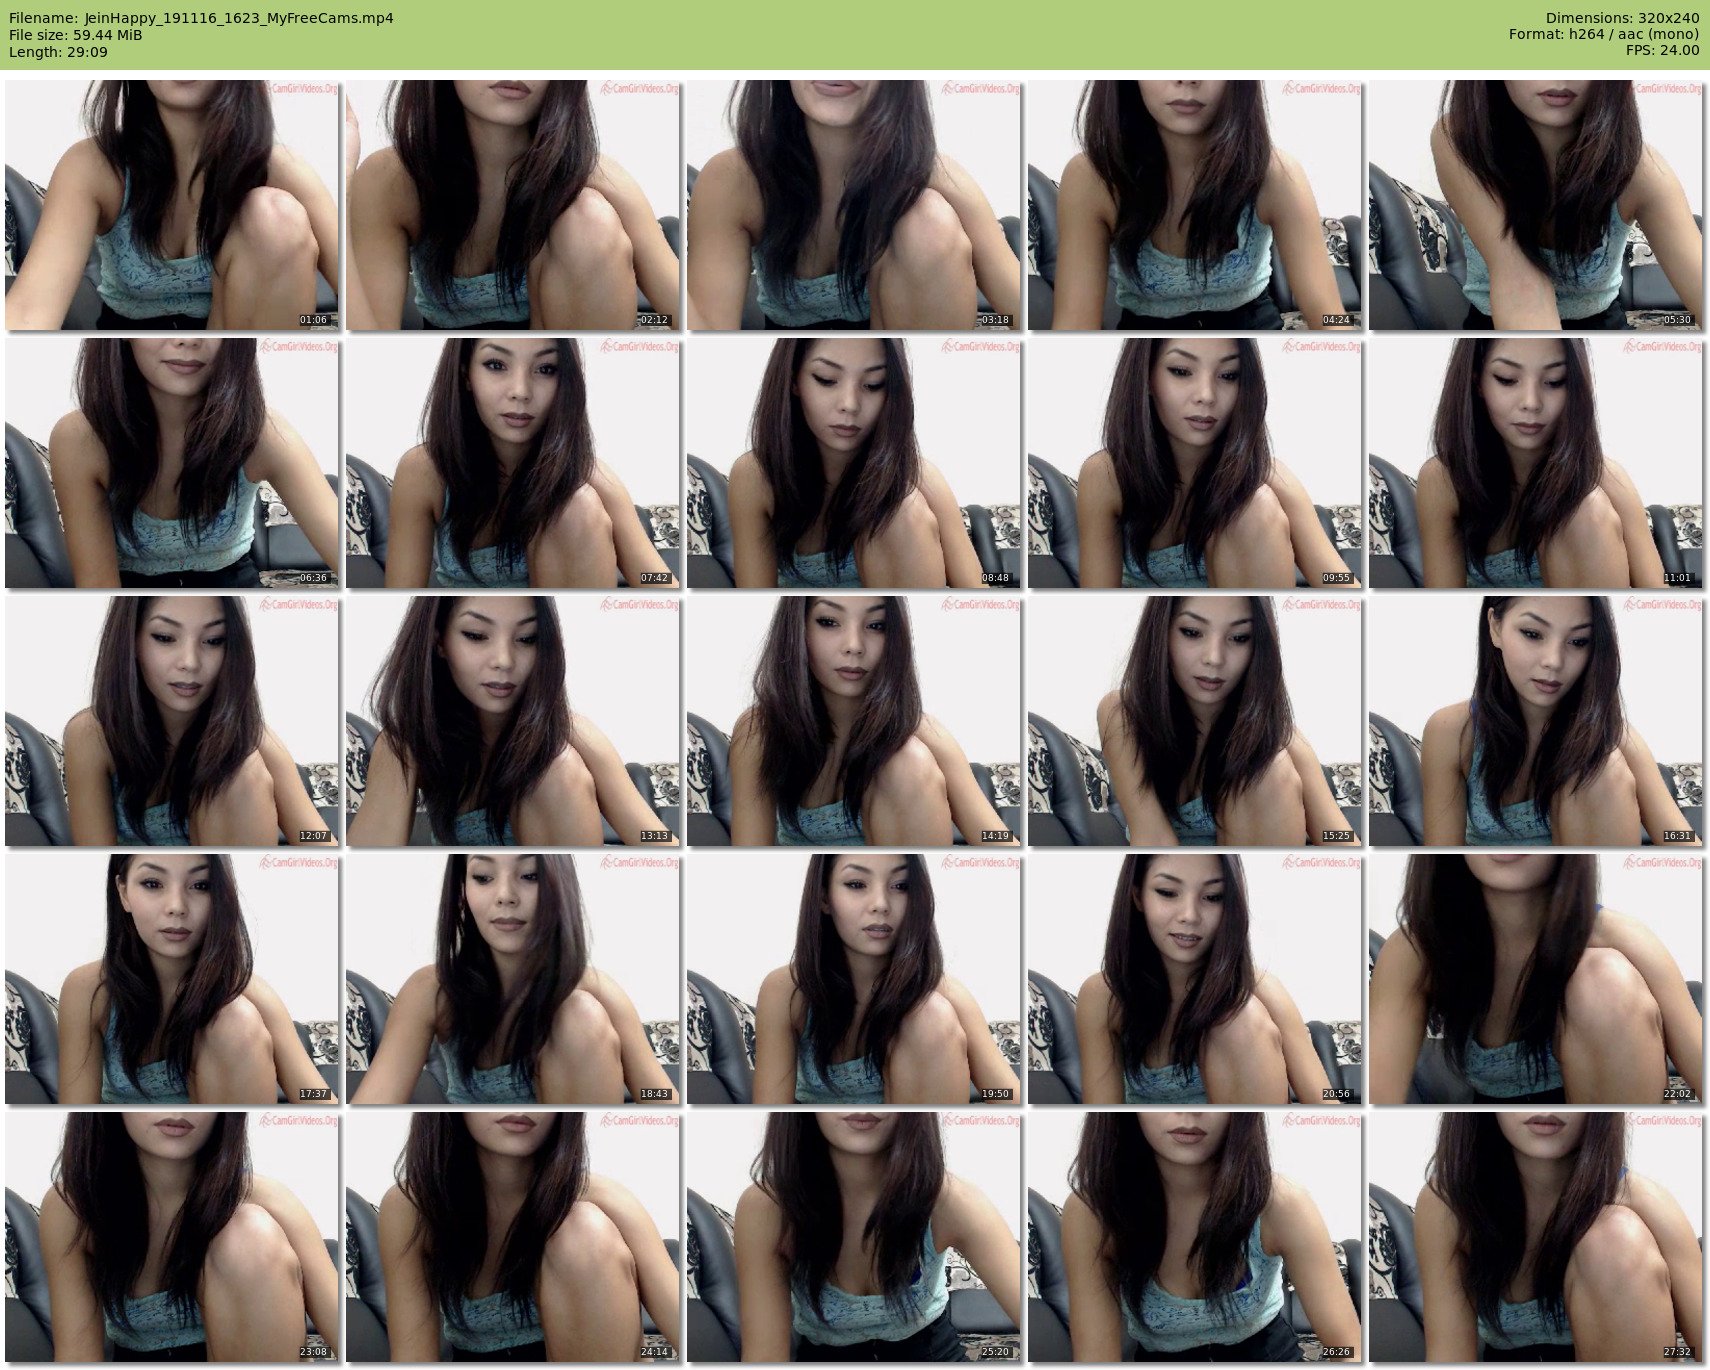Select the thumbnail at 22:02
Screen dimensions: 1710x1370
click(1535, 979)
